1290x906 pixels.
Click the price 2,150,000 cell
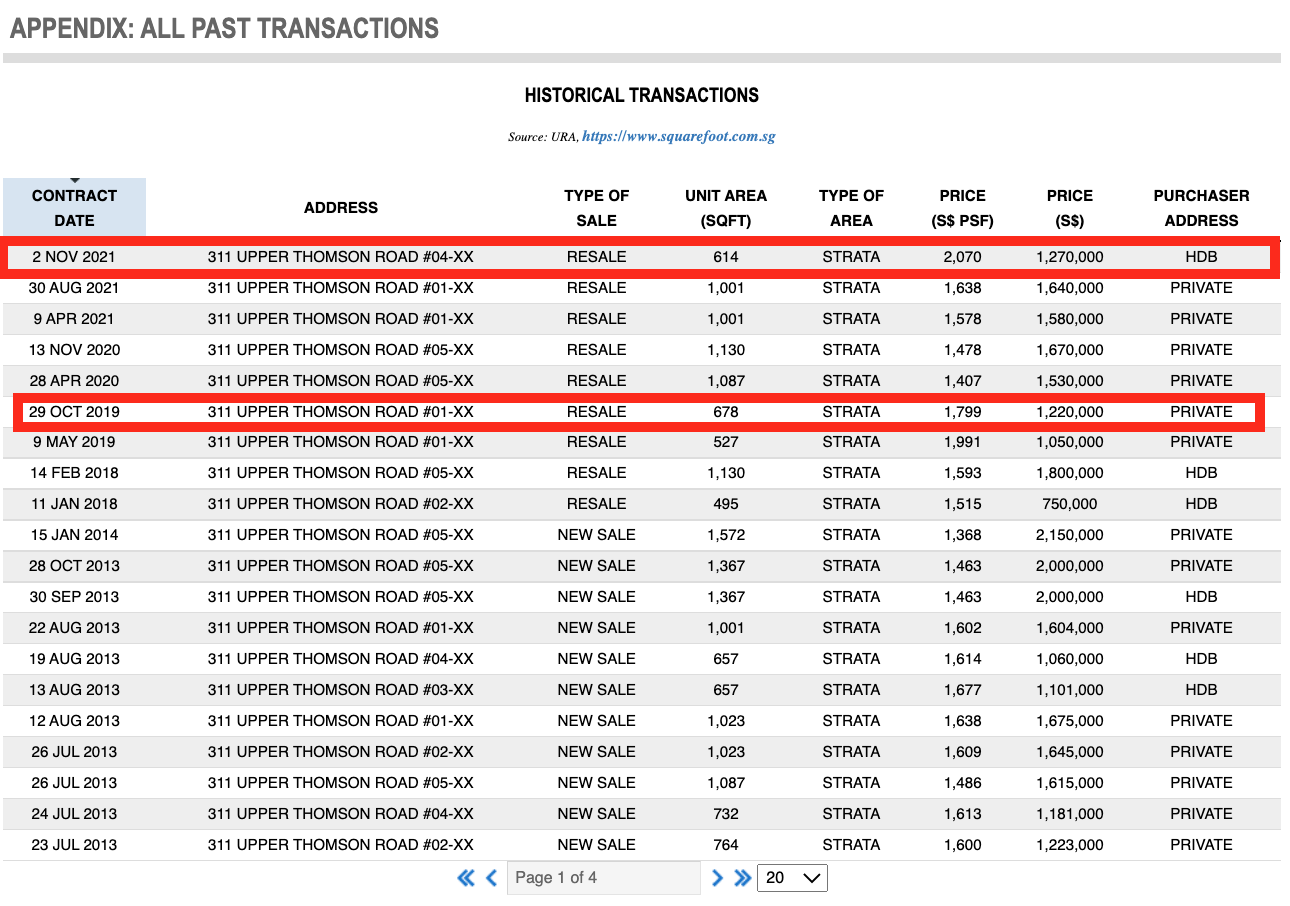[1070, 535]
